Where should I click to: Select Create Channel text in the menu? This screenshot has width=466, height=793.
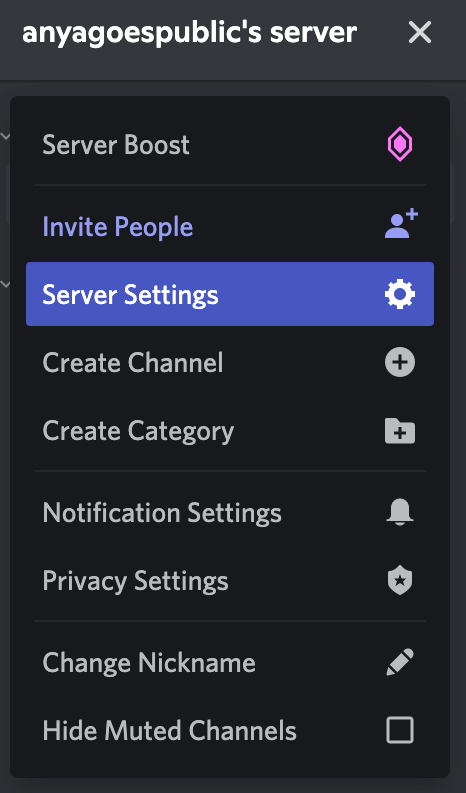click(x=133, y=363)
